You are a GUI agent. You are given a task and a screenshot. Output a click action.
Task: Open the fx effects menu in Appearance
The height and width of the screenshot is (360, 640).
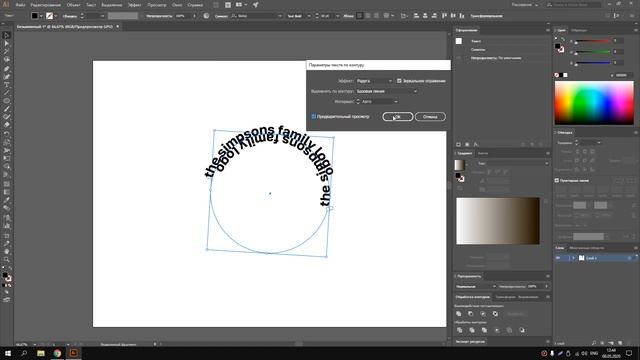click(476, 144)
